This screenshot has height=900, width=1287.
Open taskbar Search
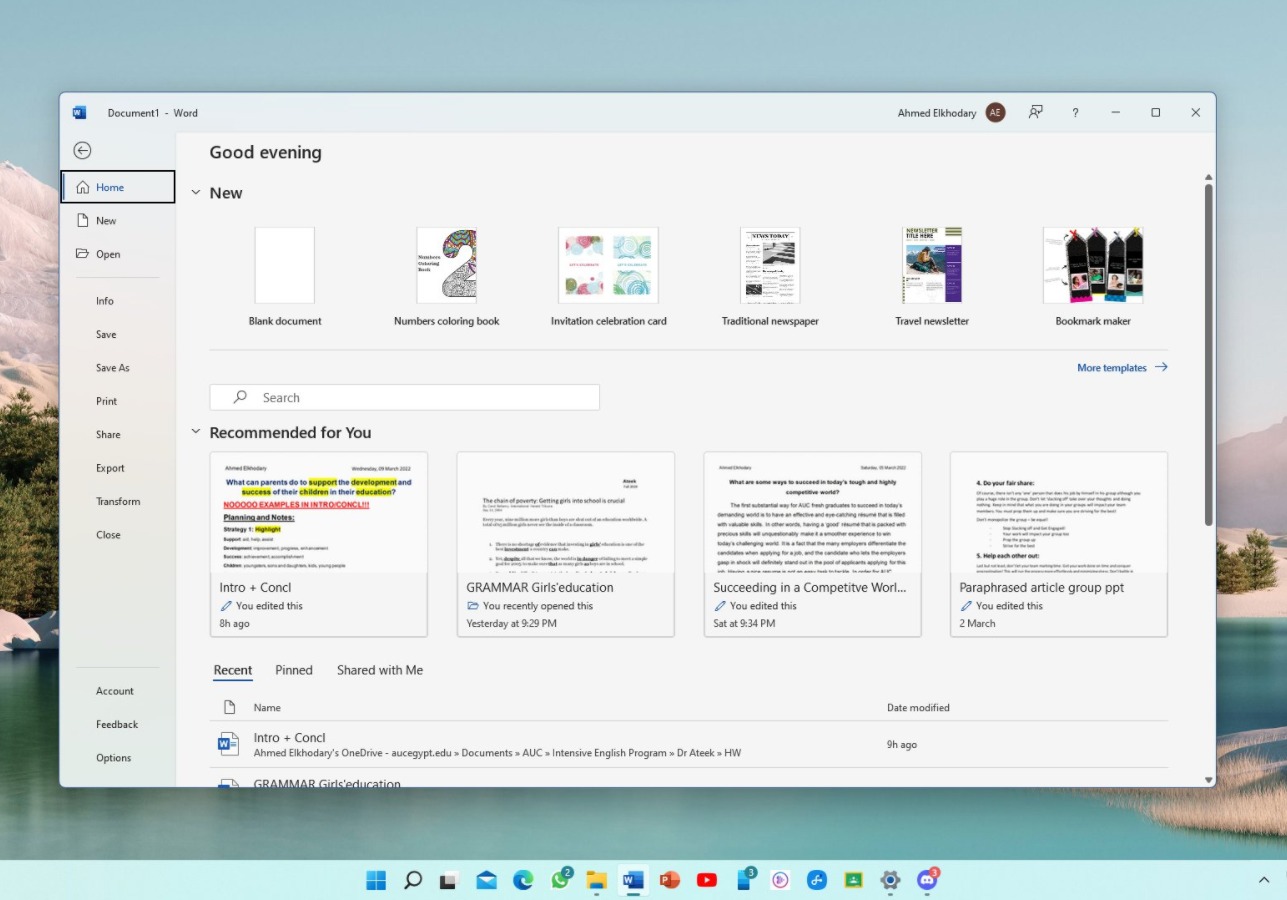click(413, 880)
